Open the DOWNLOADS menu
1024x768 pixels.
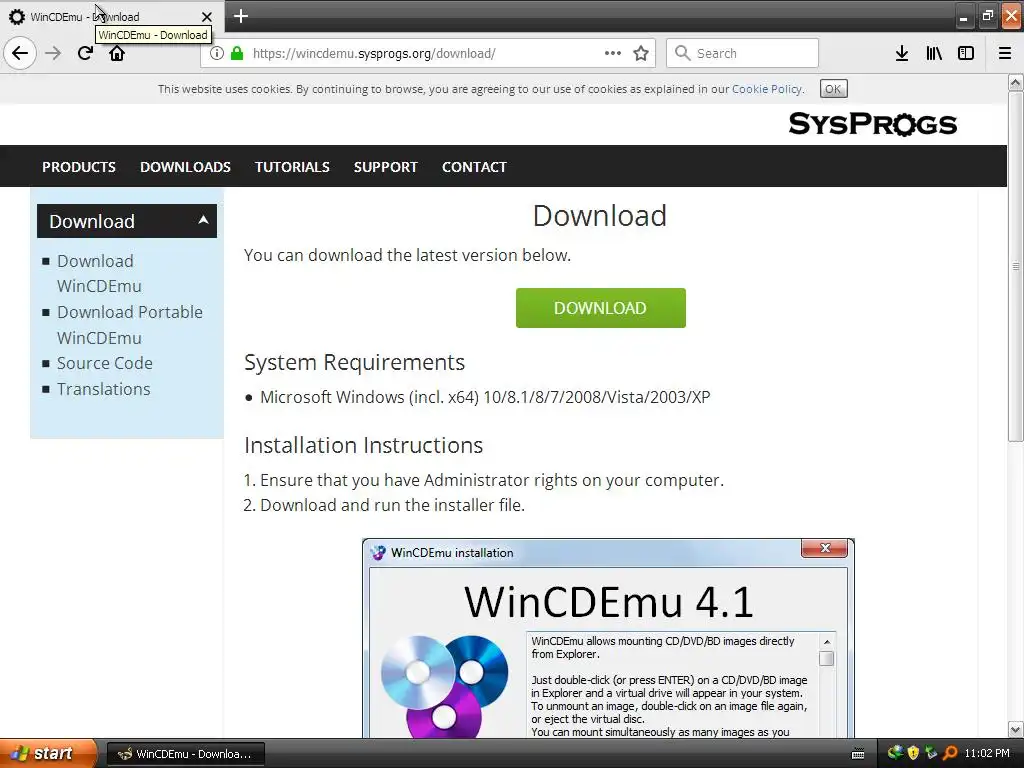pos(185,167)
